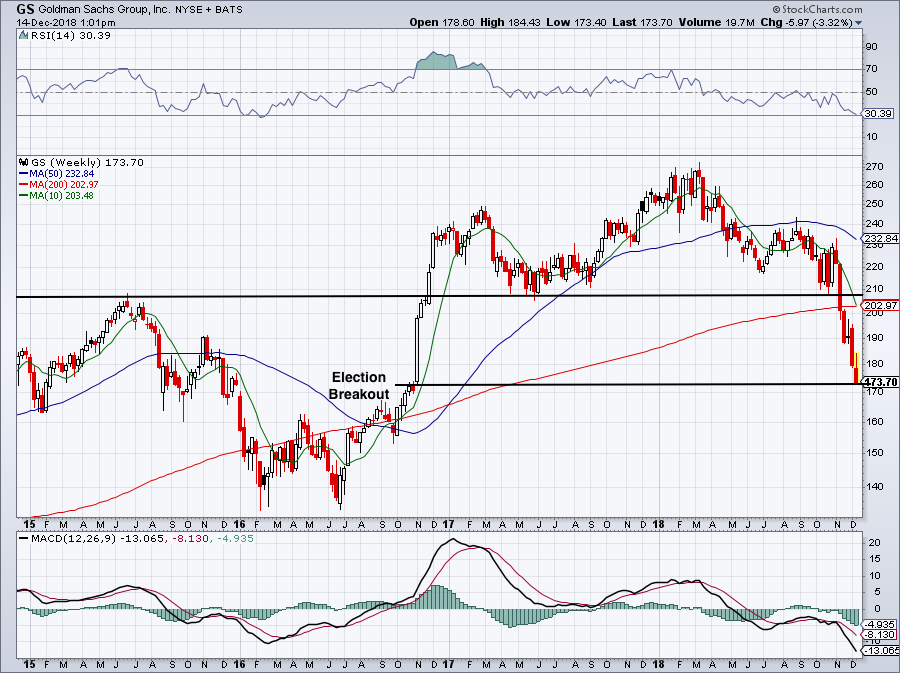
Task: Click the MA(200) 202.97 legend text
Action: coord(64,184)
